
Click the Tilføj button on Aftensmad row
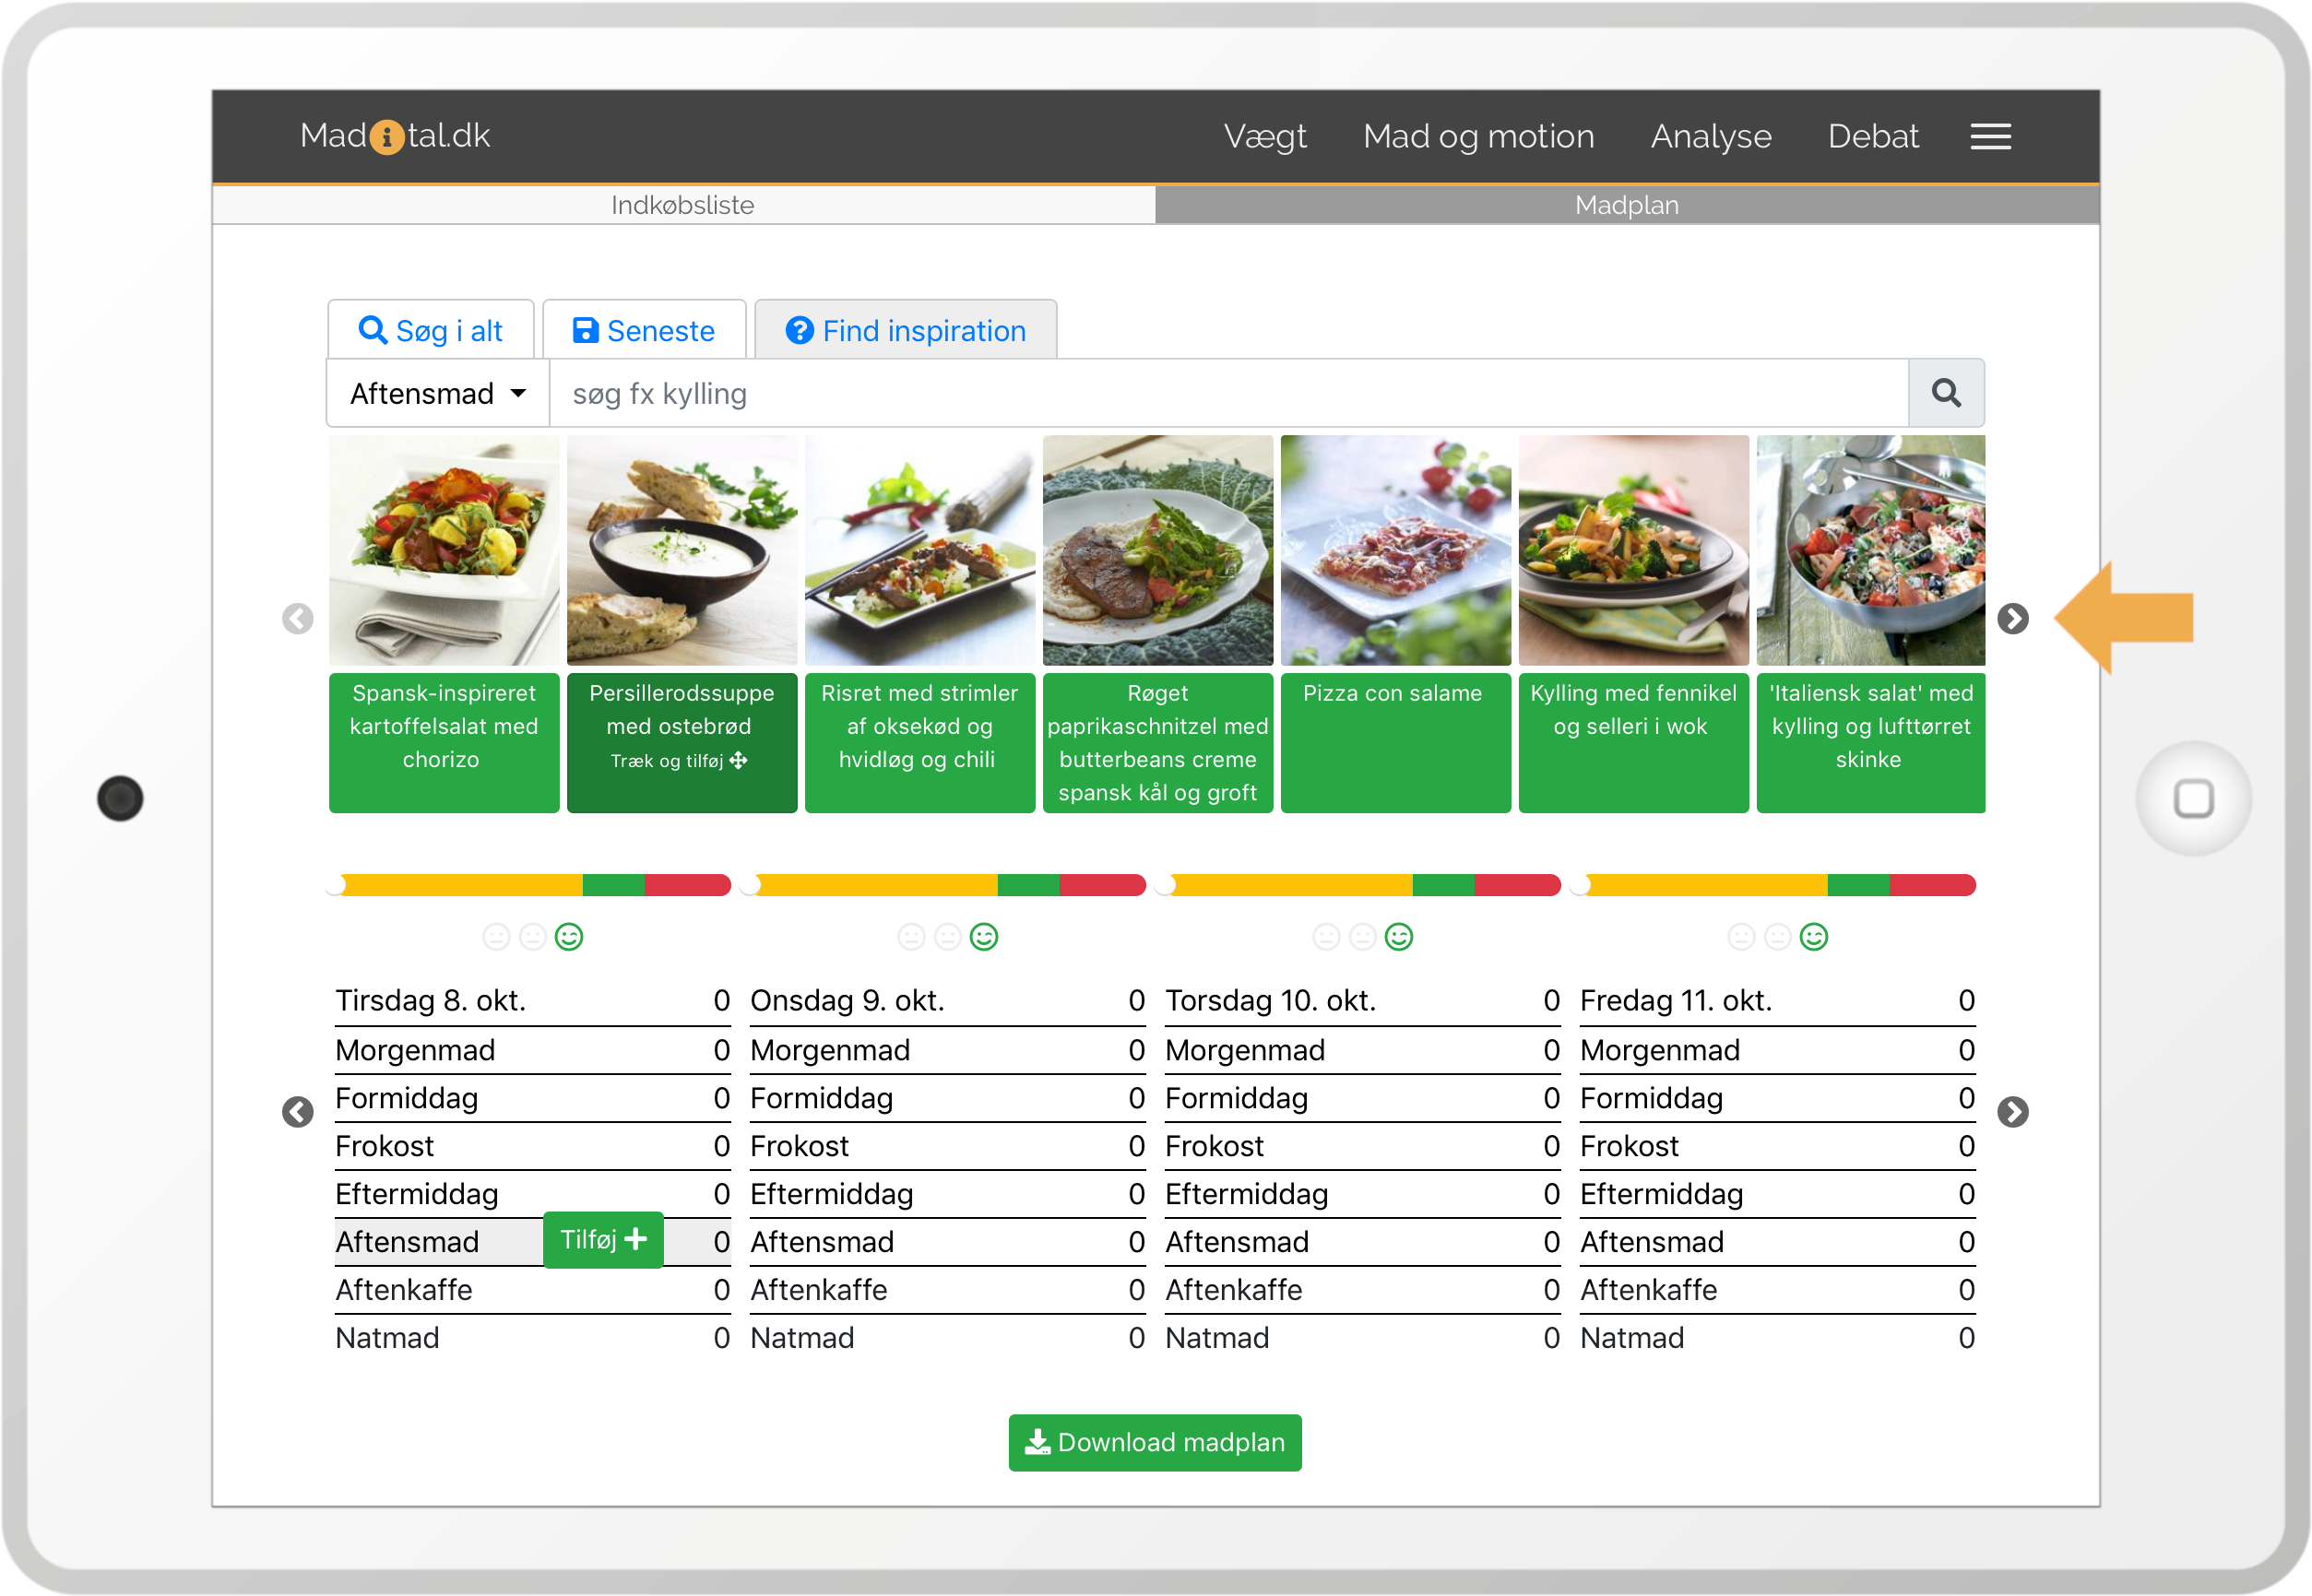tap(604, 1240)
